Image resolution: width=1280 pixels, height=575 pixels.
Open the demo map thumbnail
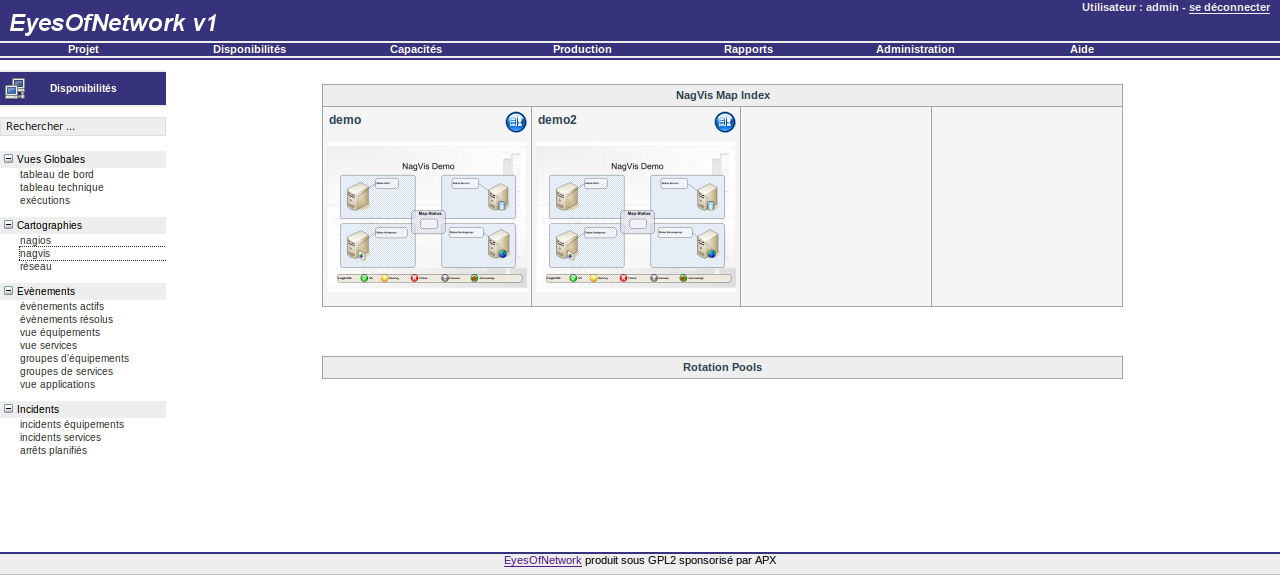pos(427,217)
